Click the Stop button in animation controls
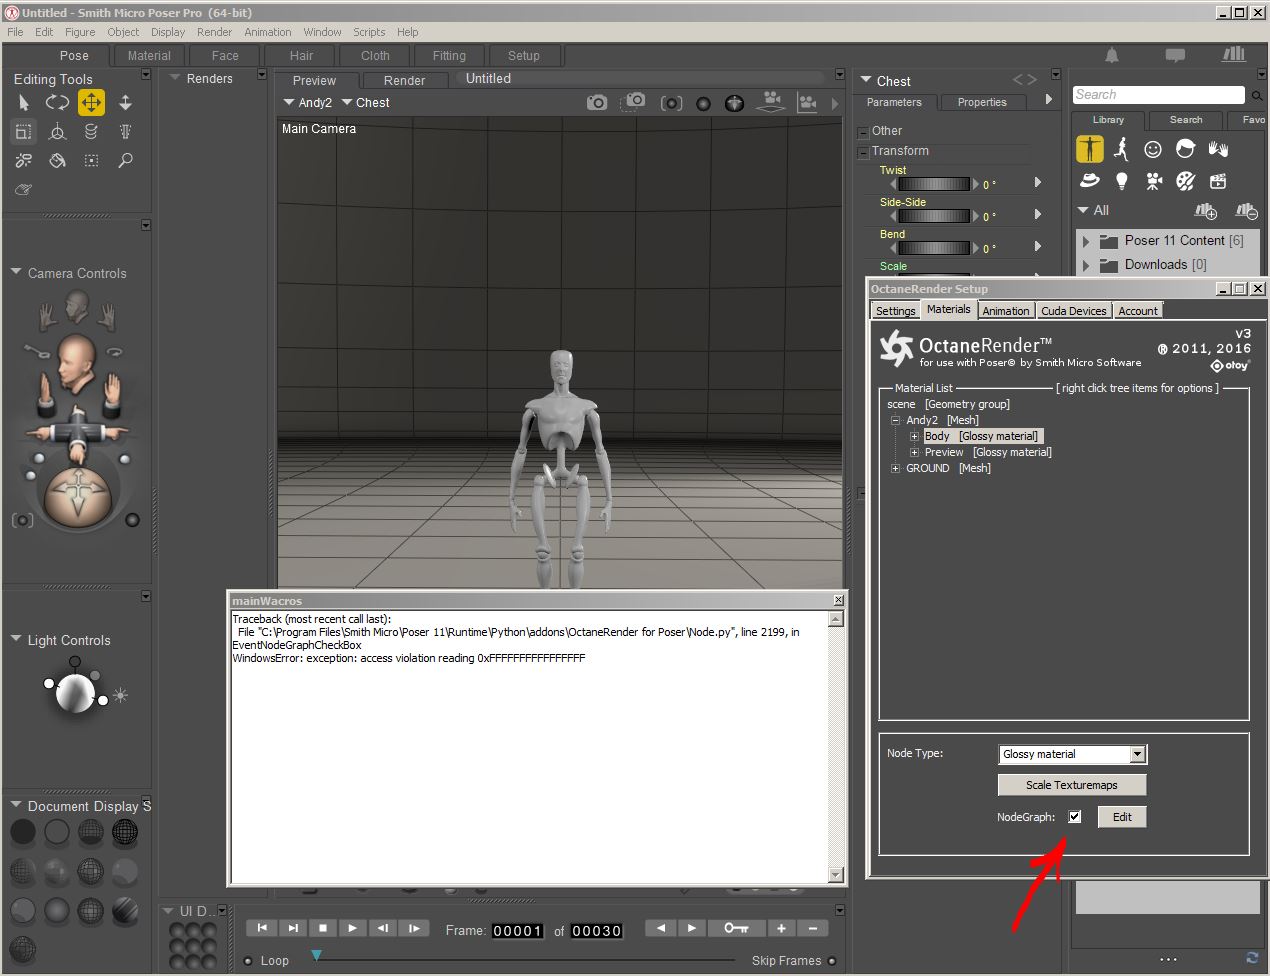The height and width of the screenshot is (976, 1270). (x=322, y=928)
